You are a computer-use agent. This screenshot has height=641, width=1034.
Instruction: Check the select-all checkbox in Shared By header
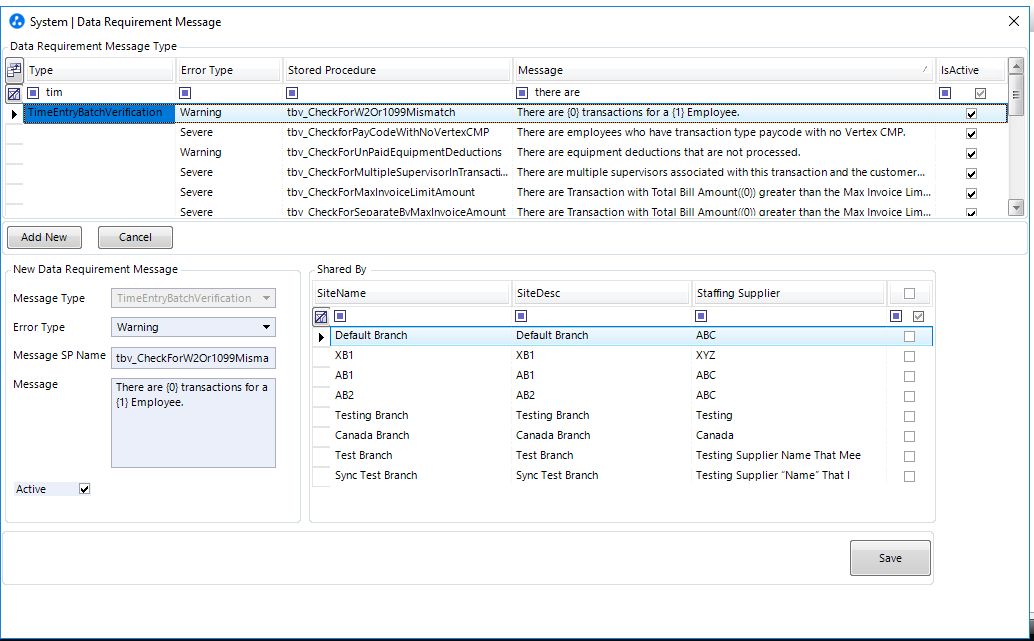tap(909, 293)
